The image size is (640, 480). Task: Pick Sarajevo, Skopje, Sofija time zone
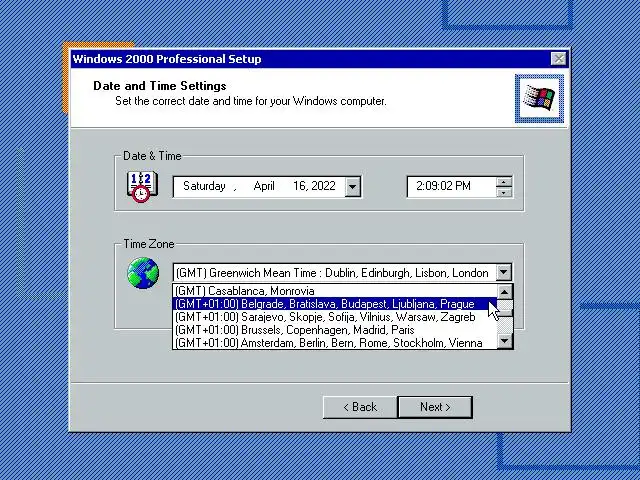click(335, 317)
